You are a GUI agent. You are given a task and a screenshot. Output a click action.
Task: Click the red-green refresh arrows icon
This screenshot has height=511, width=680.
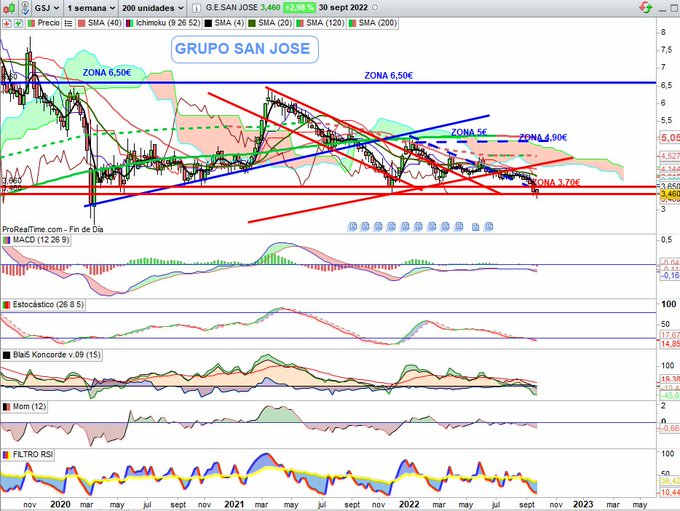(x=646, y=7)
